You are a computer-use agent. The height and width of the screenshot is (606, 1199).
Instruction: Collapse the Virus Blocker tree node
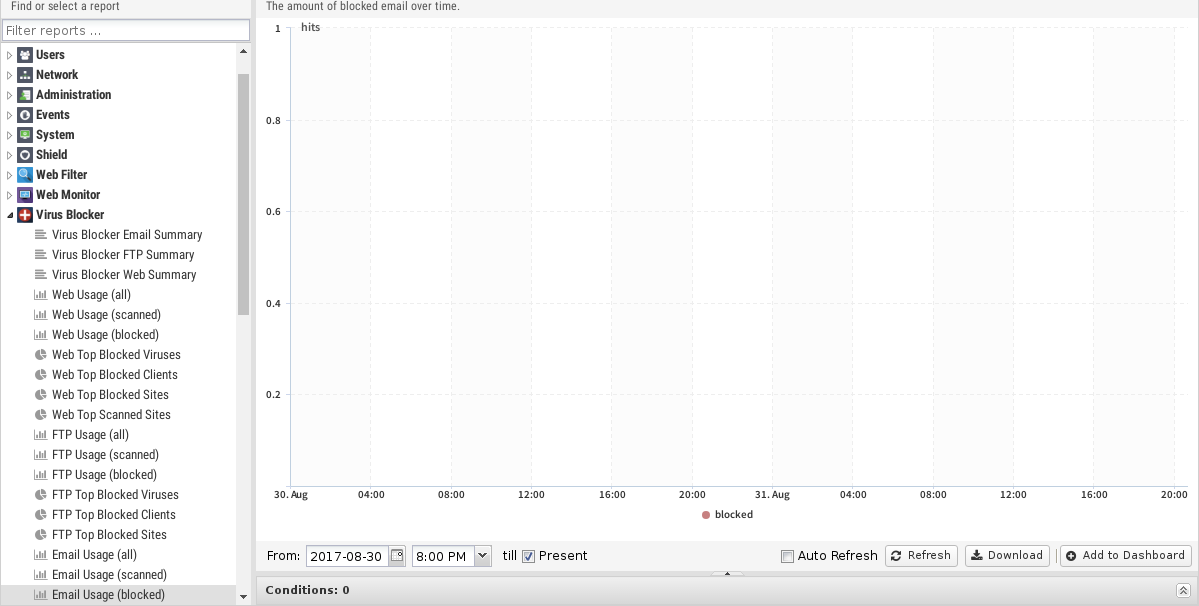(x=9, y=215)
